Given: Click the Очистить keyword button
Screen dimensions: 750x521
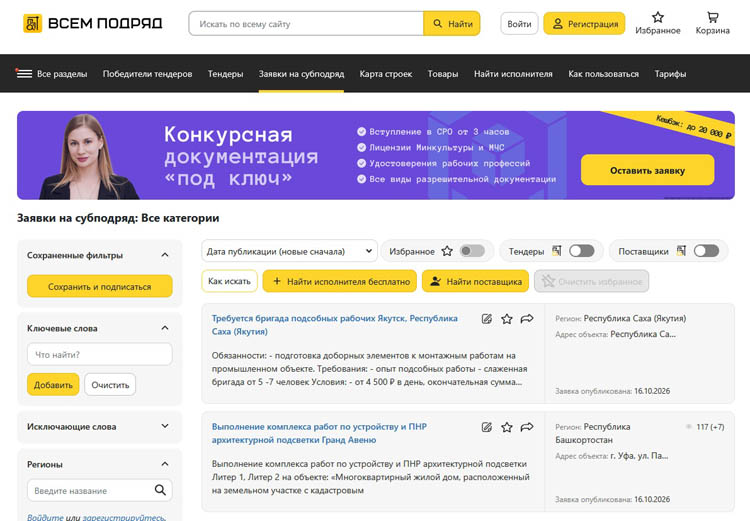Looking at the screenshot, I should point(110,385).
